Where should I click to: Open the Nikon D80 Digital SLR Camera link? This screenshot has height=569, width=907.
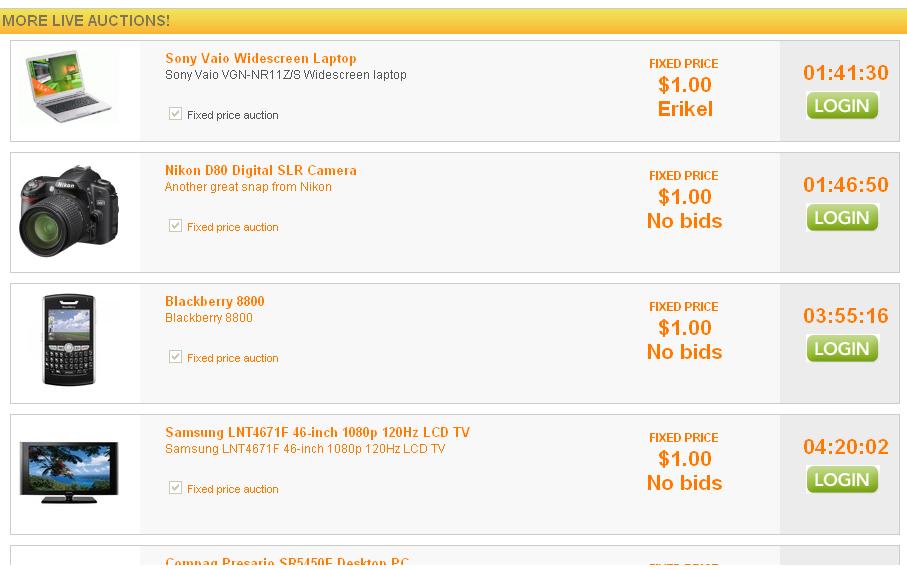point(260,171)
